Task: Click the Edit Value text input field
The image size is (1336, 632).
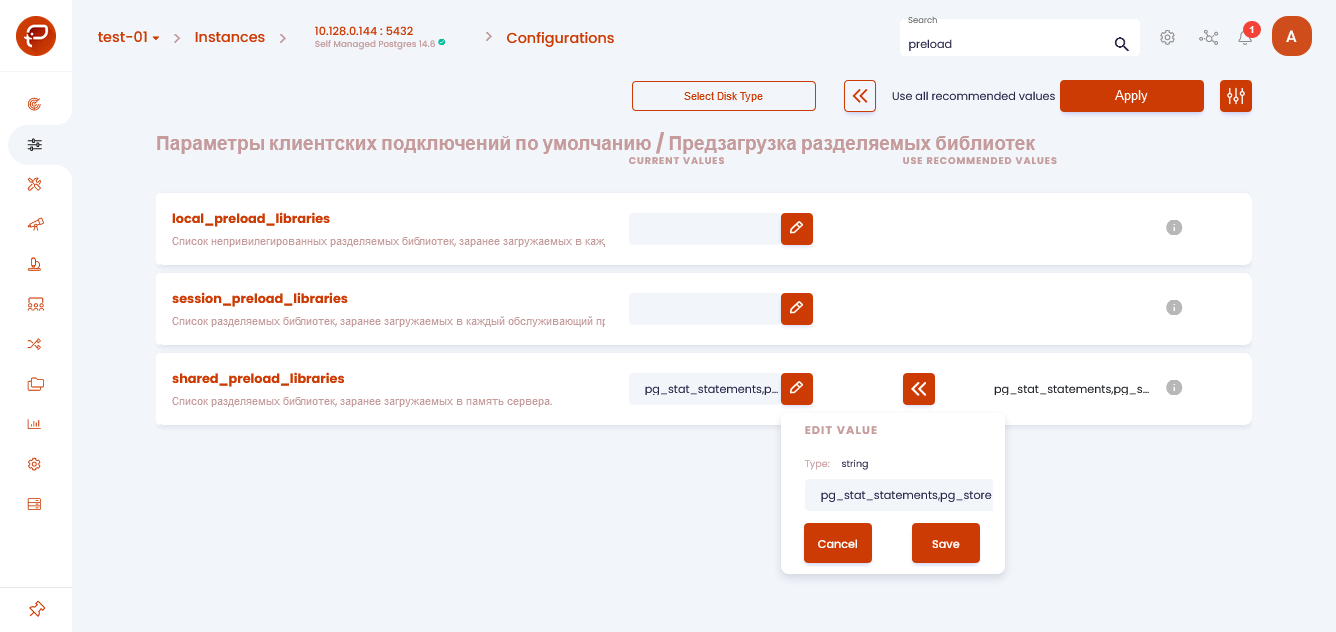Action: [x=899, y=495]
